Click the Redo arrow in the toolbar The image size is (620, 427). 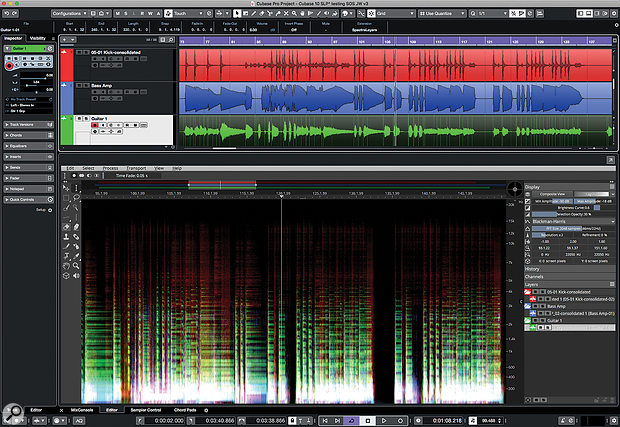(x=15, y=13)
